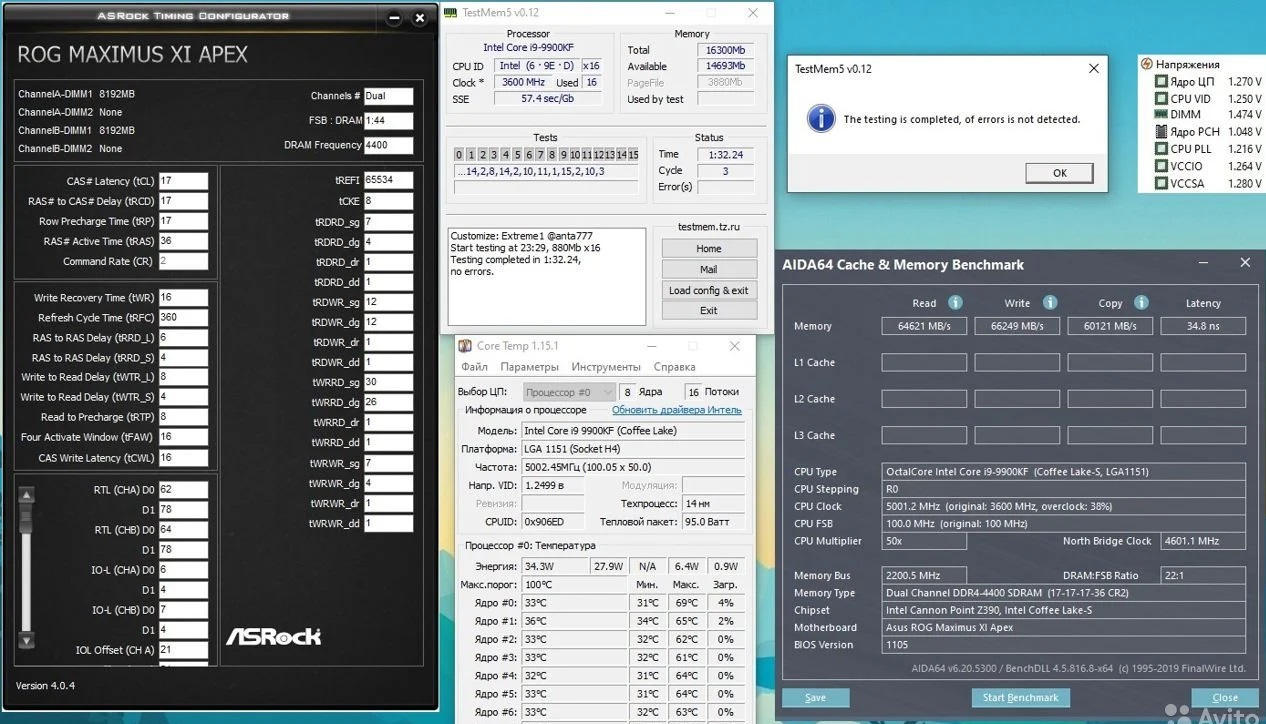Click the blue information icon in TestMem5 dialog
1266x724 pixels.
(821, 118)
